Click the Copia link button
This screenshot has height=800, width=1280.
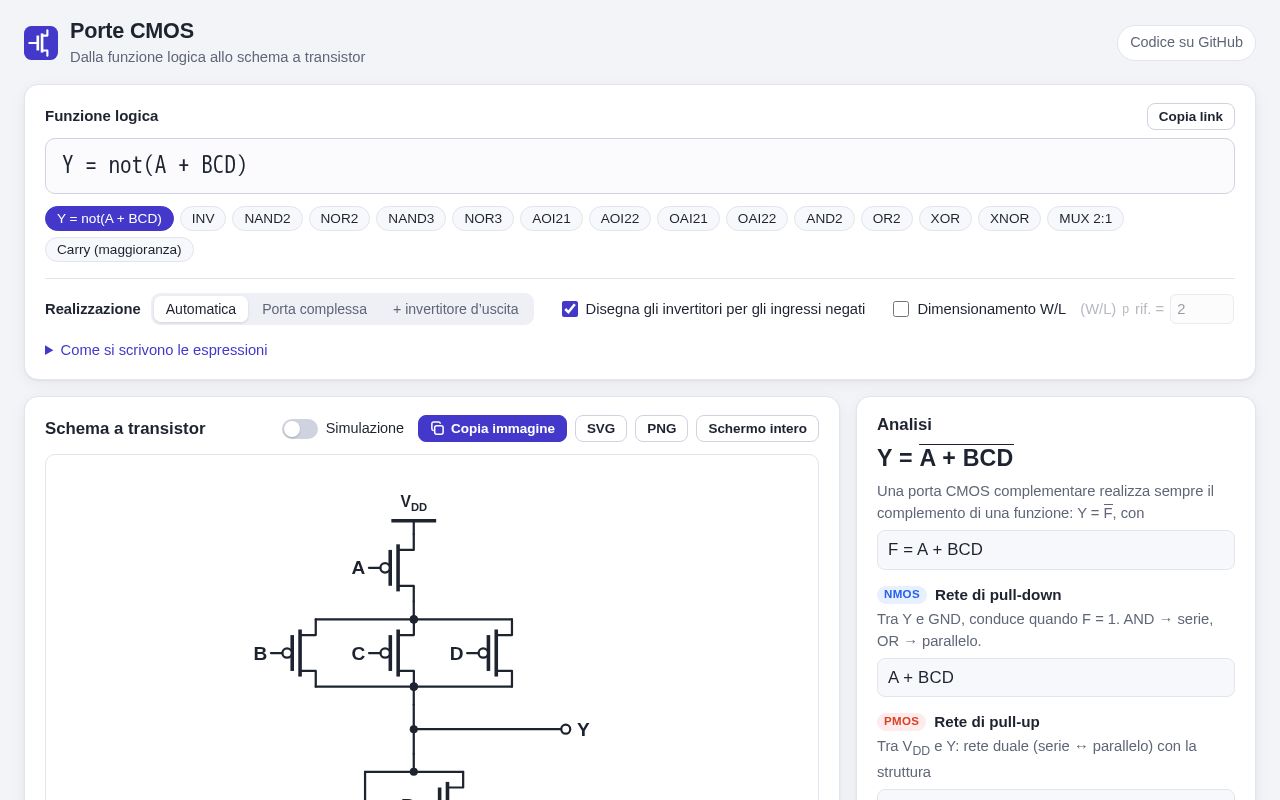click(1190, 117)
